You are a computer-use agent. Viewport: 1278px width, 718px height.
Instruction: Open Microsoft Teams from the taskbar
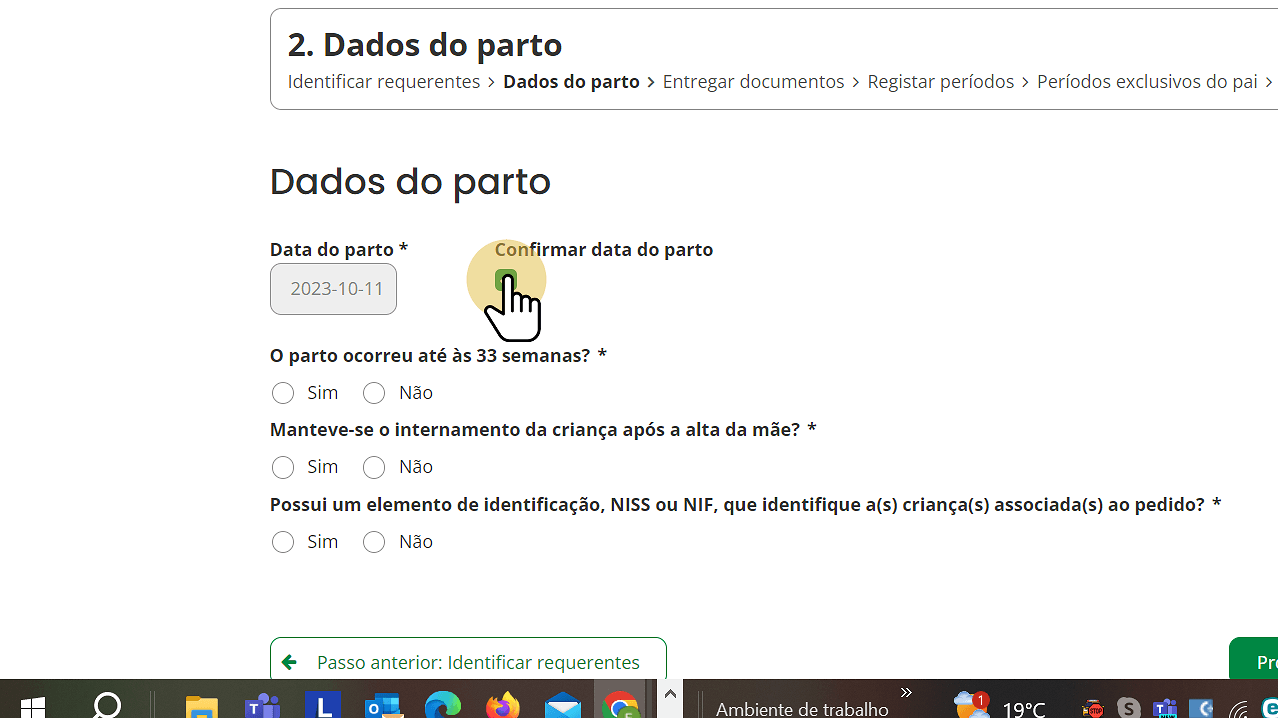pos(263,706)
